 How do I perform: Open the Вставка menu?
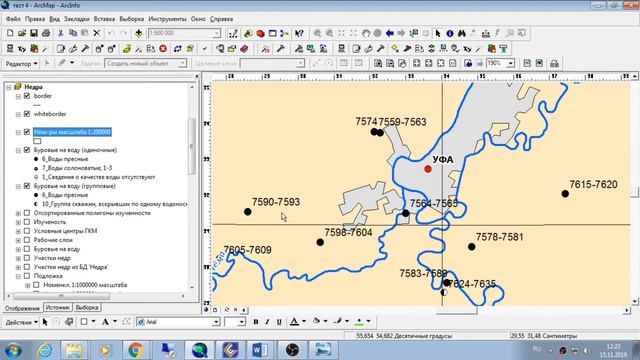point(104,19)
